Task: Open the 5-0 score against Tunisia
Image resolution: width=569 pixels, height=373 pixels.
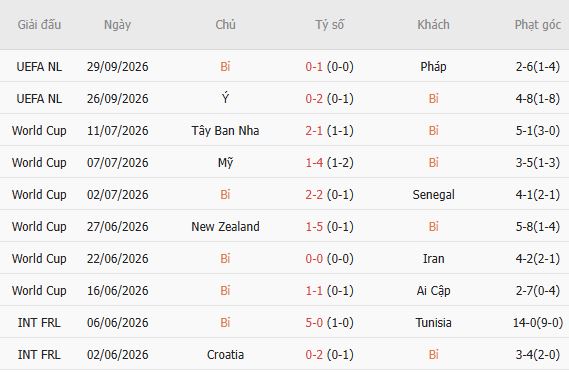Action: (x=314, y=323)
